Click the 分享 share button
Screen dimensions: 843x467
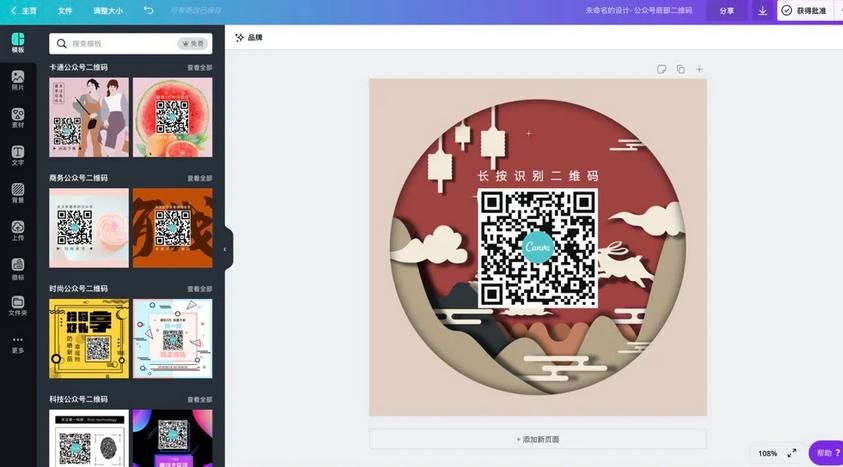coord(727,11)
